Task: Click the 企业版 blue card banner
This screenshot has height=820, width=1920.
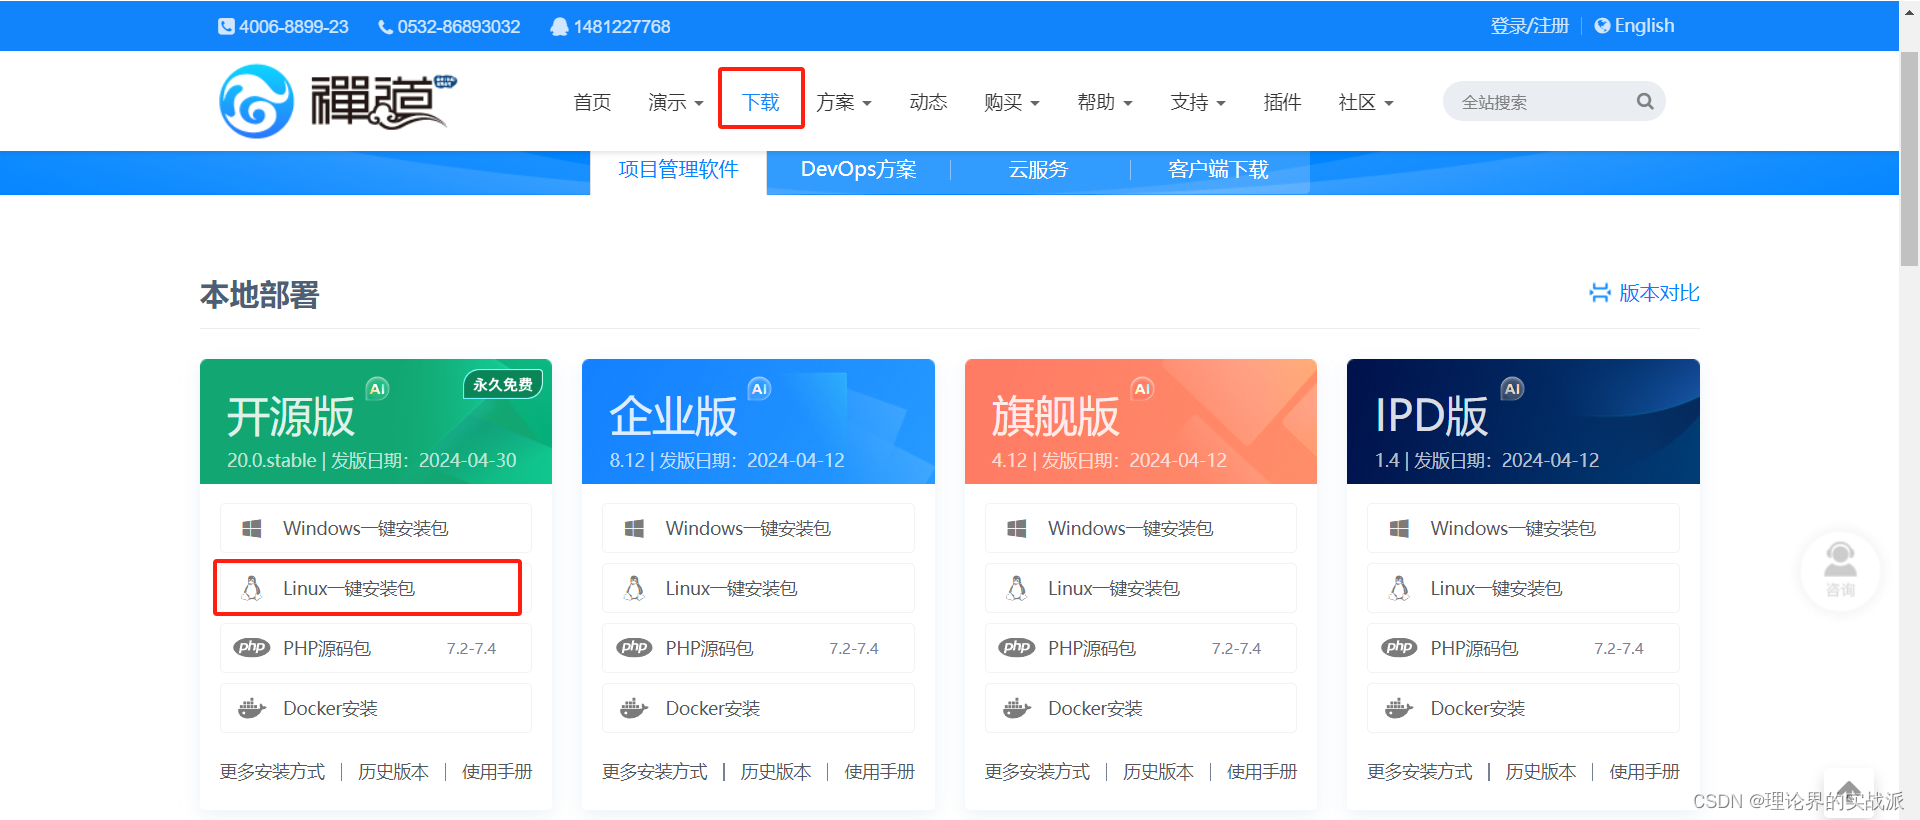Action: (758, 421)
